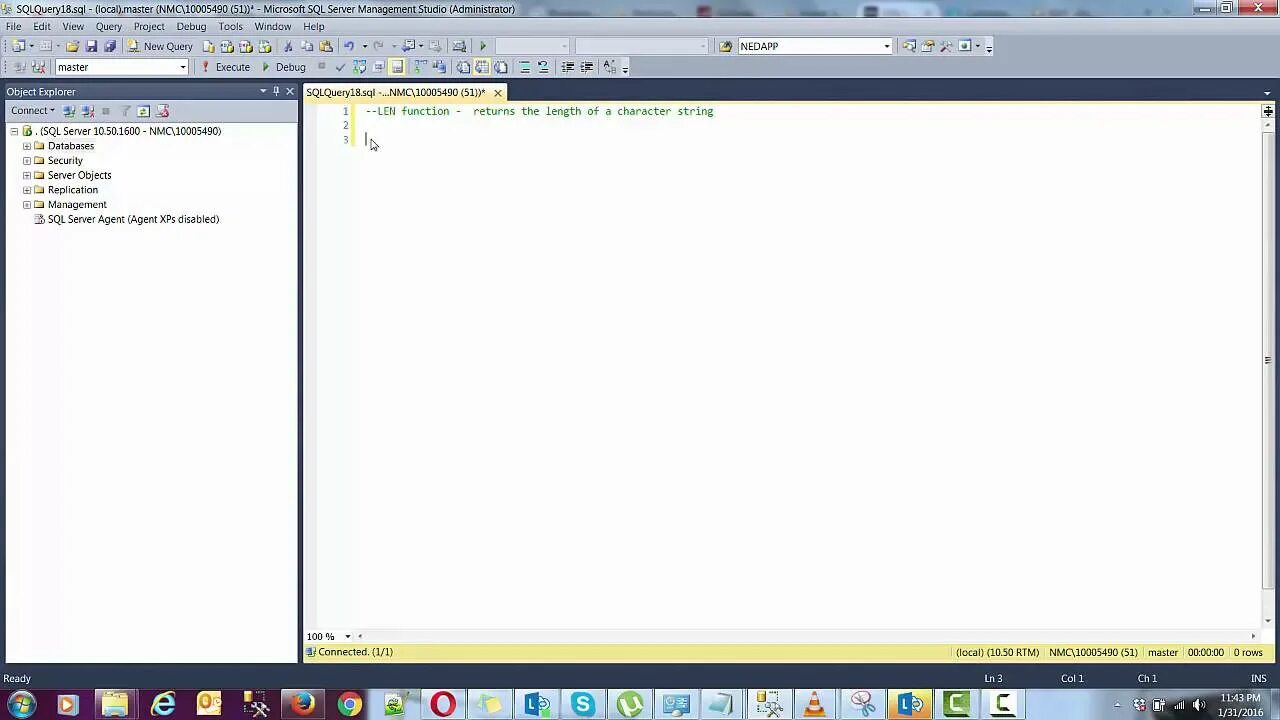
Task: Open the Query menu
Action: click(x=109, y=27)
